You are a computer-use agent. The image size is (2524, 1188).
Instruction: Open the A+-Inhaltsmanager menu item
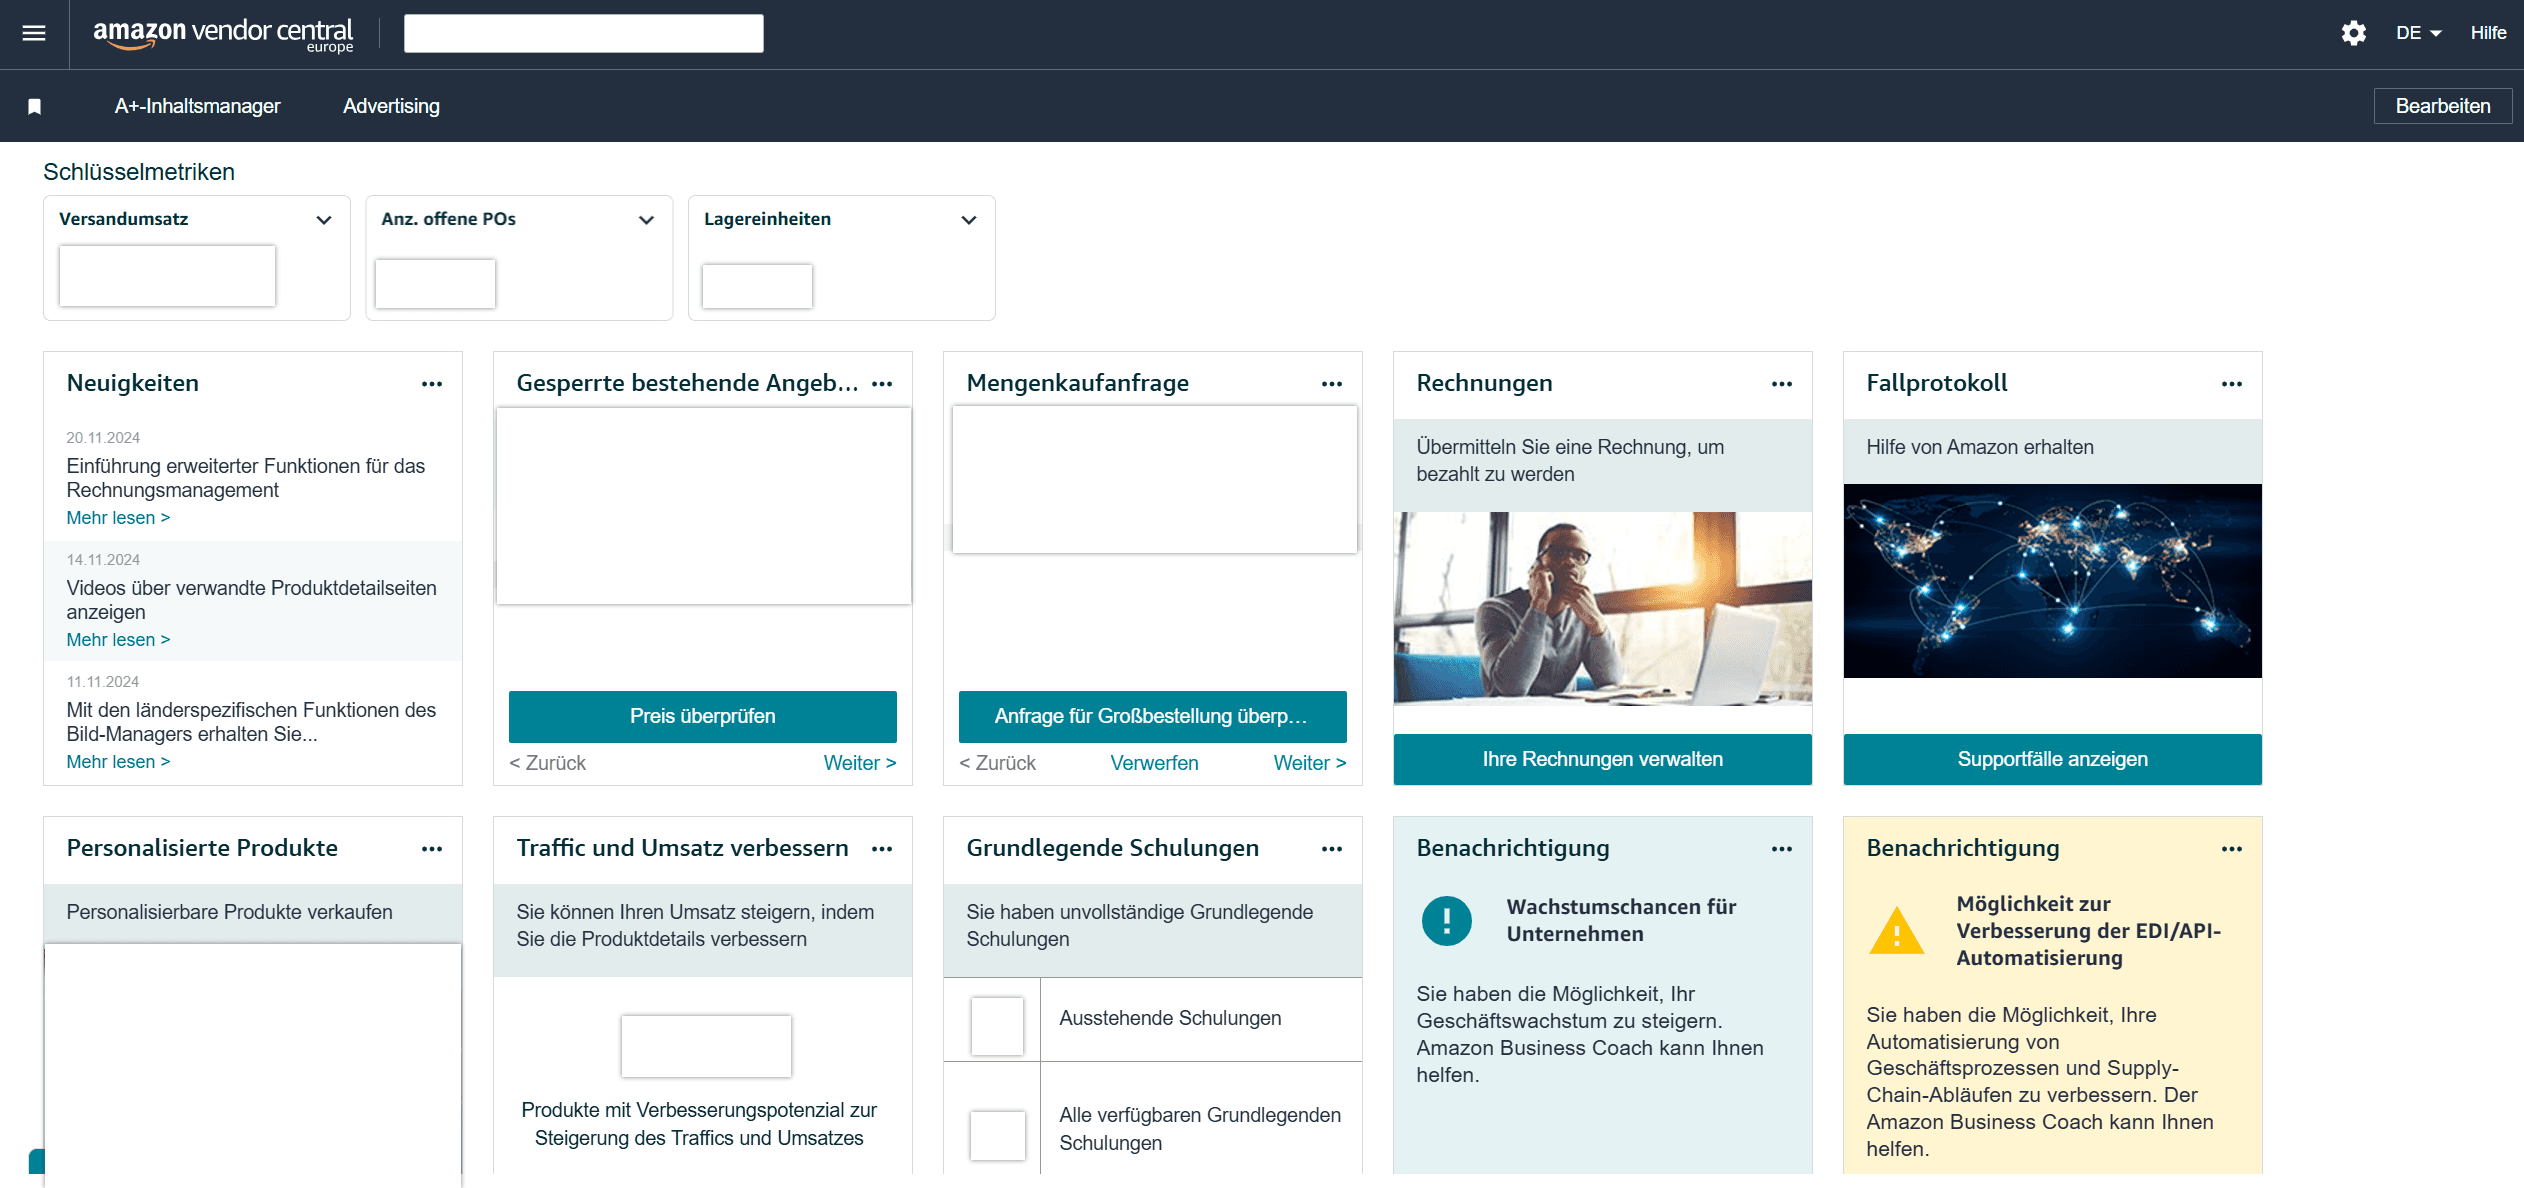point(197,106)
